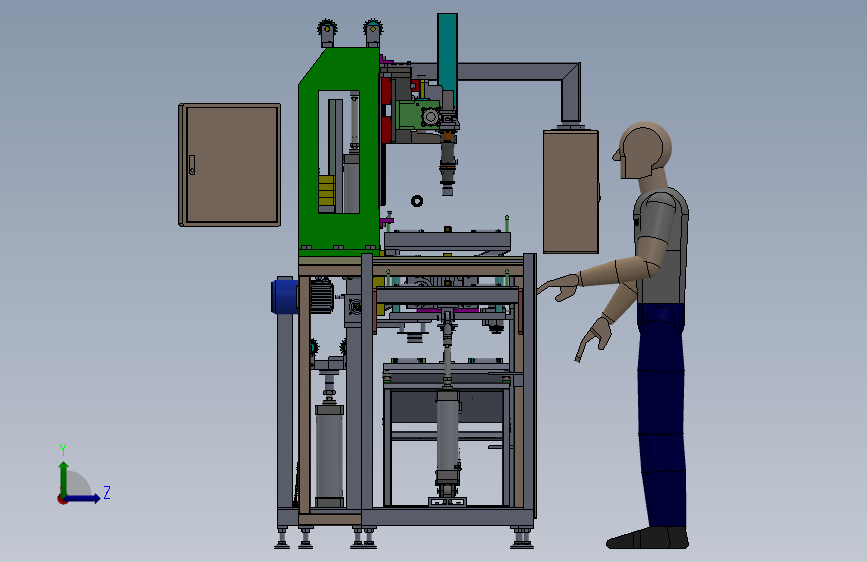This screenshot has height=562, width=867.
Task: Select the "Y" axis label
Action: click(63, 449)
